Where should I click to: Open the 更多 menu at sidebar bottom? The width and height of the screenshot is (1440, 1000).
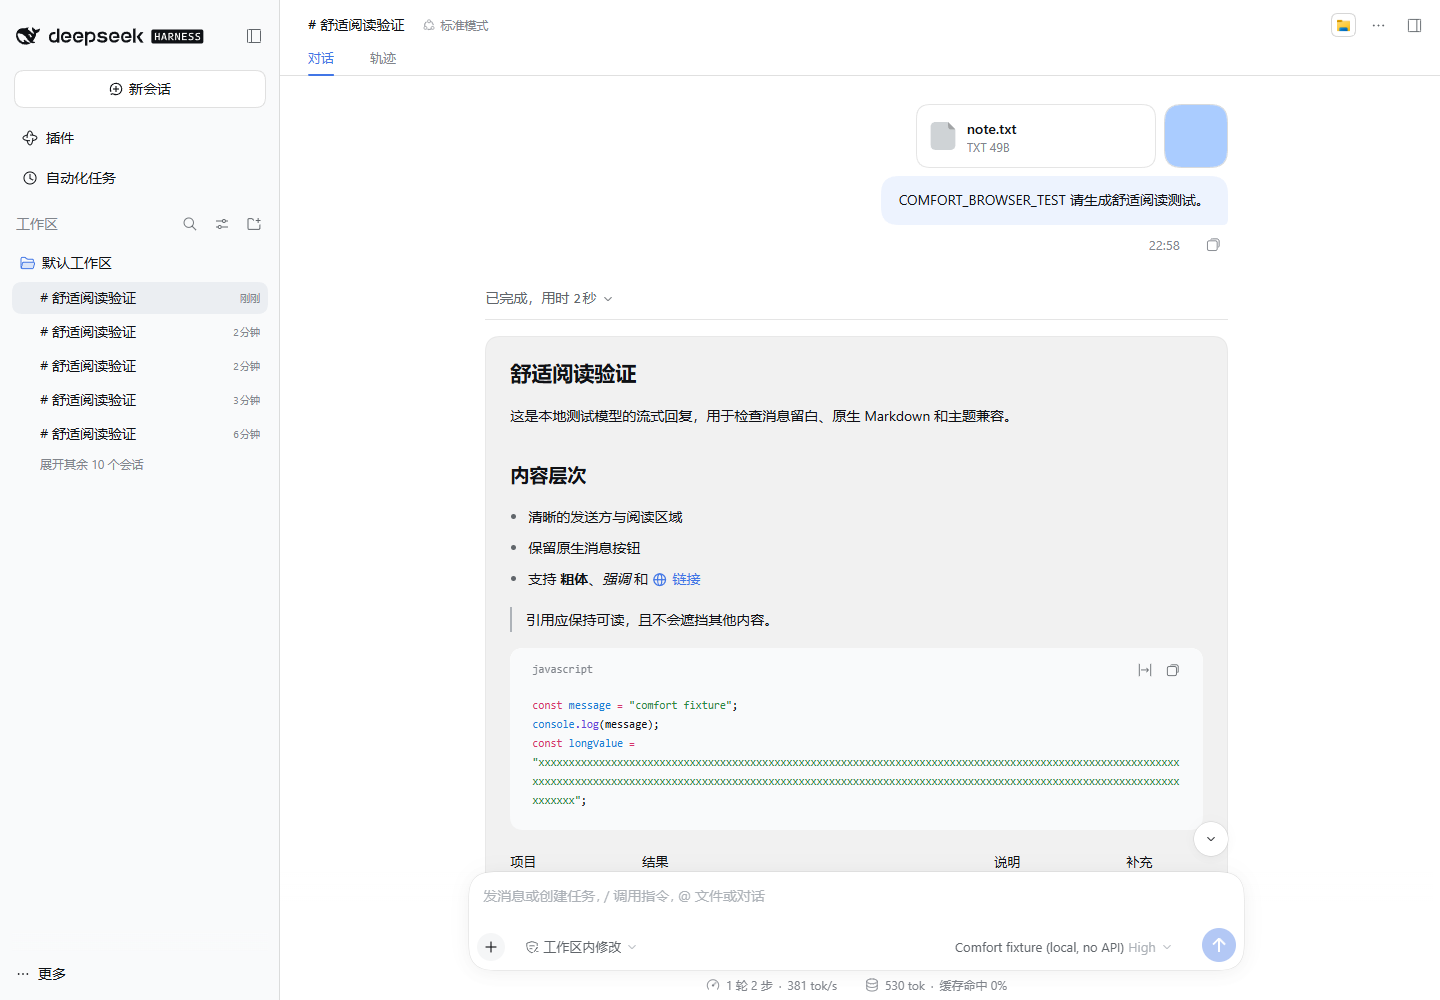[41, 974]
